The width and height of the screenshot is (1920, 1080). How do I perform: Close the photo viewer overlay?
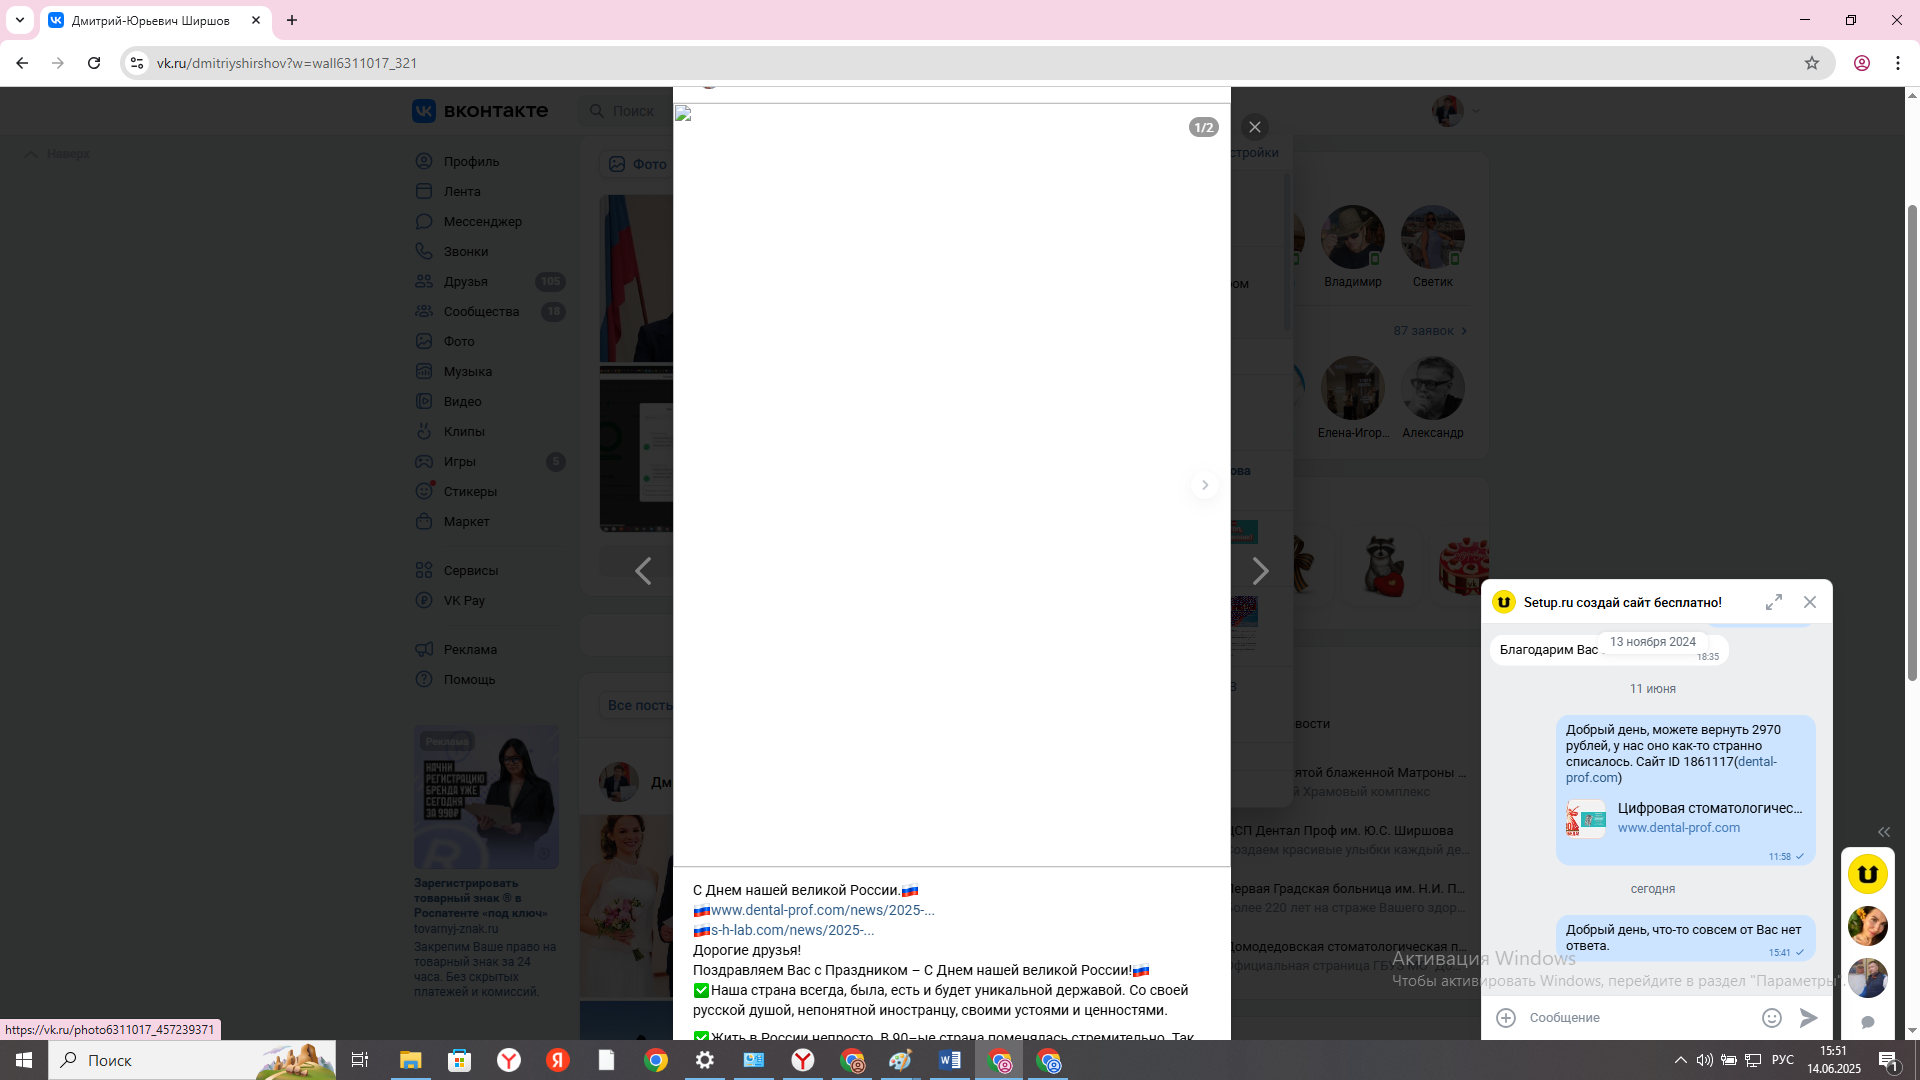click(x=1254, y=127)
